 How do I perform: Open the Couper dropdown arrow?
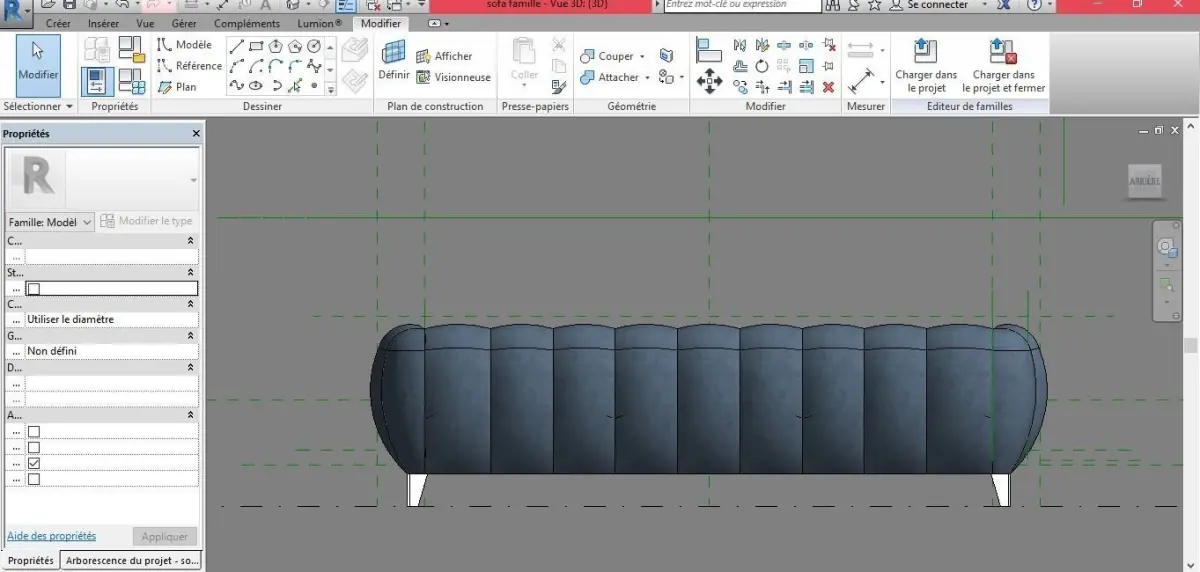click(x=642, y=57)
